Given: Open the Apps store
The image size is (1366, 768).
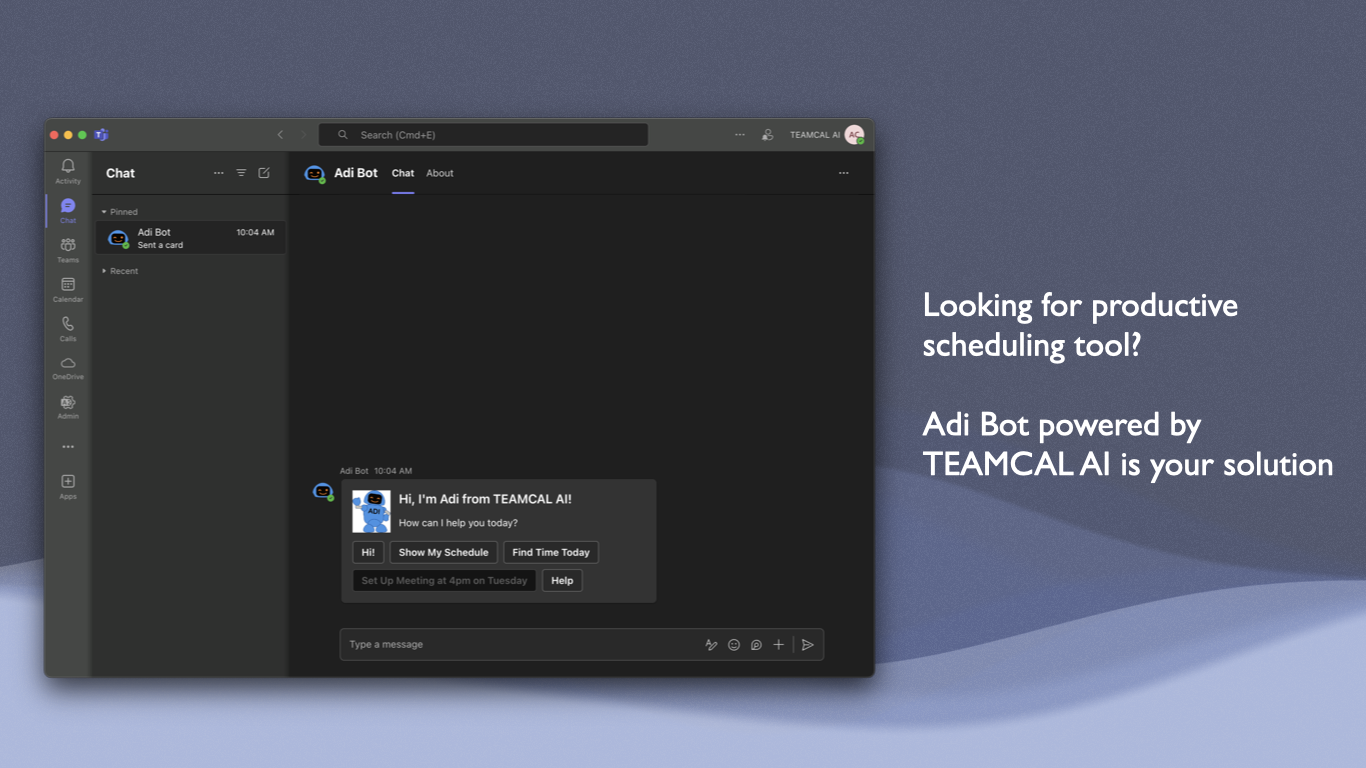Looking at the screenshot, I should (68, 486).
